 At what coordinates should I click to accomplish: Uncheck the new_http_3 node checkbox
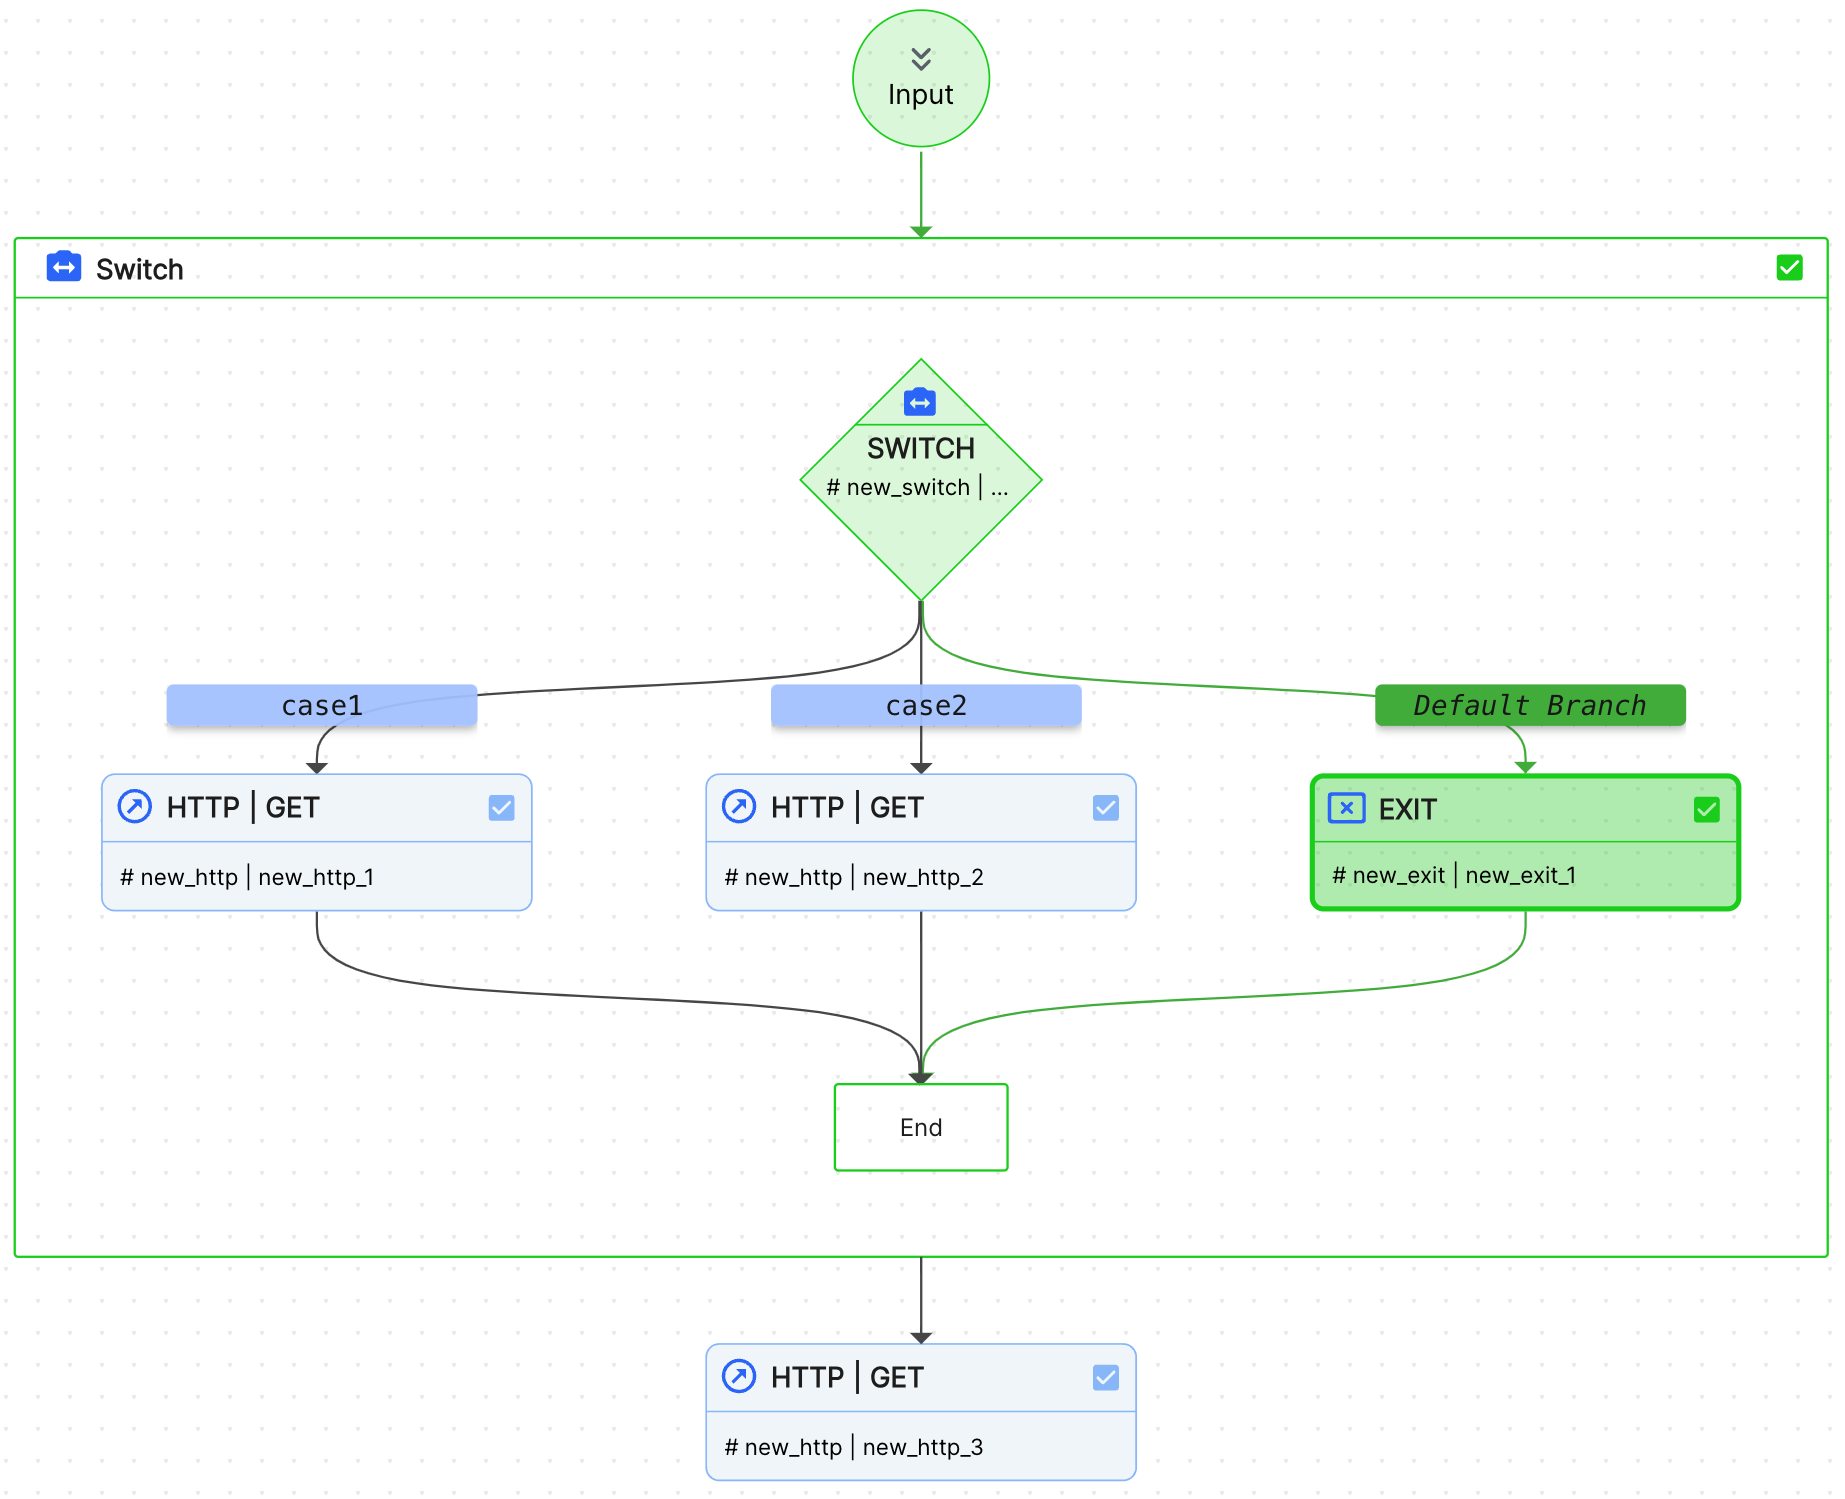tap(1105, 1378)
